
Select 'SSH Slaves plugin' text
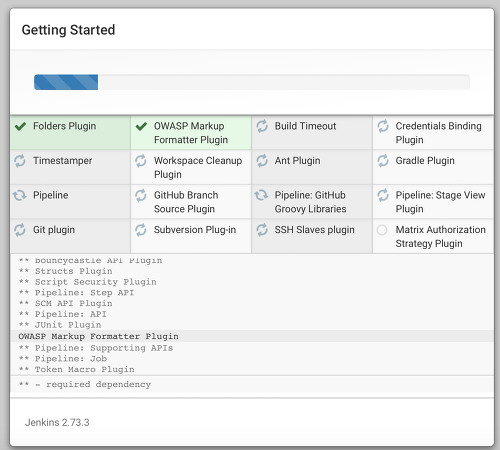(314, 230)
